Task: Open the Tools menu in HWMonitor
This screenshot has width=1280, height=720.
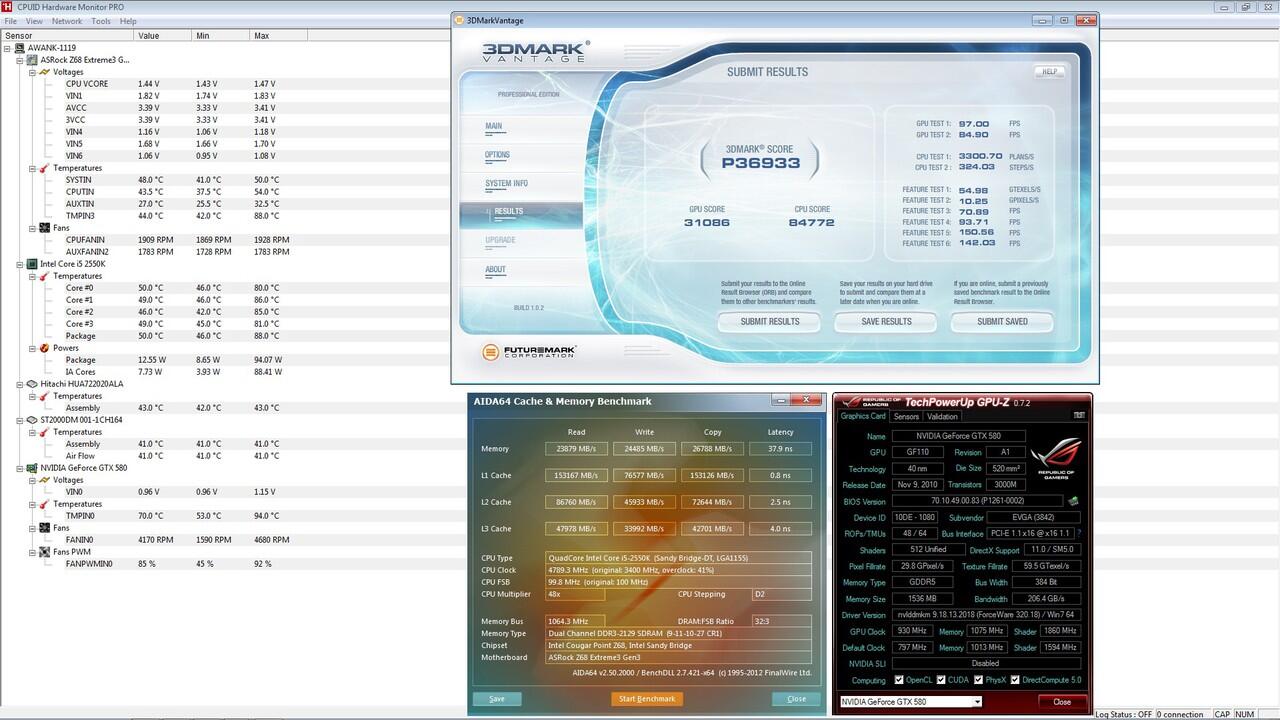Action: tap(101, 21)
